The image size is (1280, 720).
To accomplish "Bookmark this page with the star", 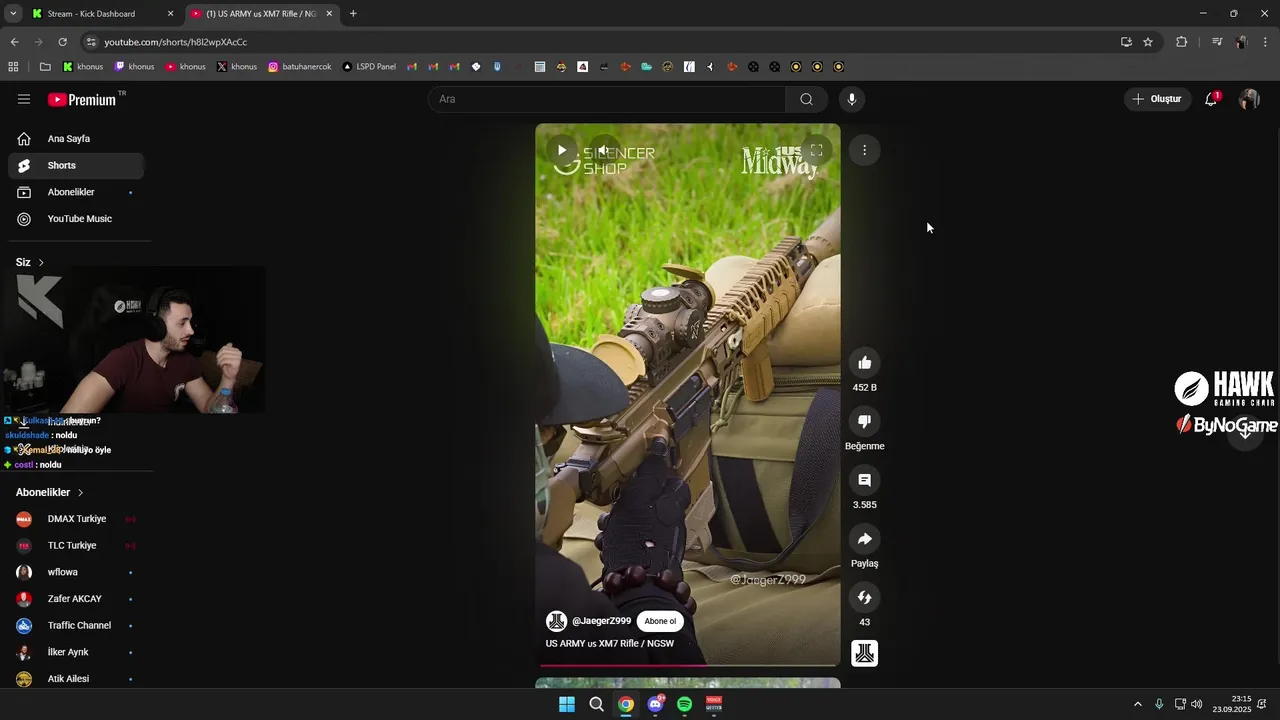I will point(1148,42).
